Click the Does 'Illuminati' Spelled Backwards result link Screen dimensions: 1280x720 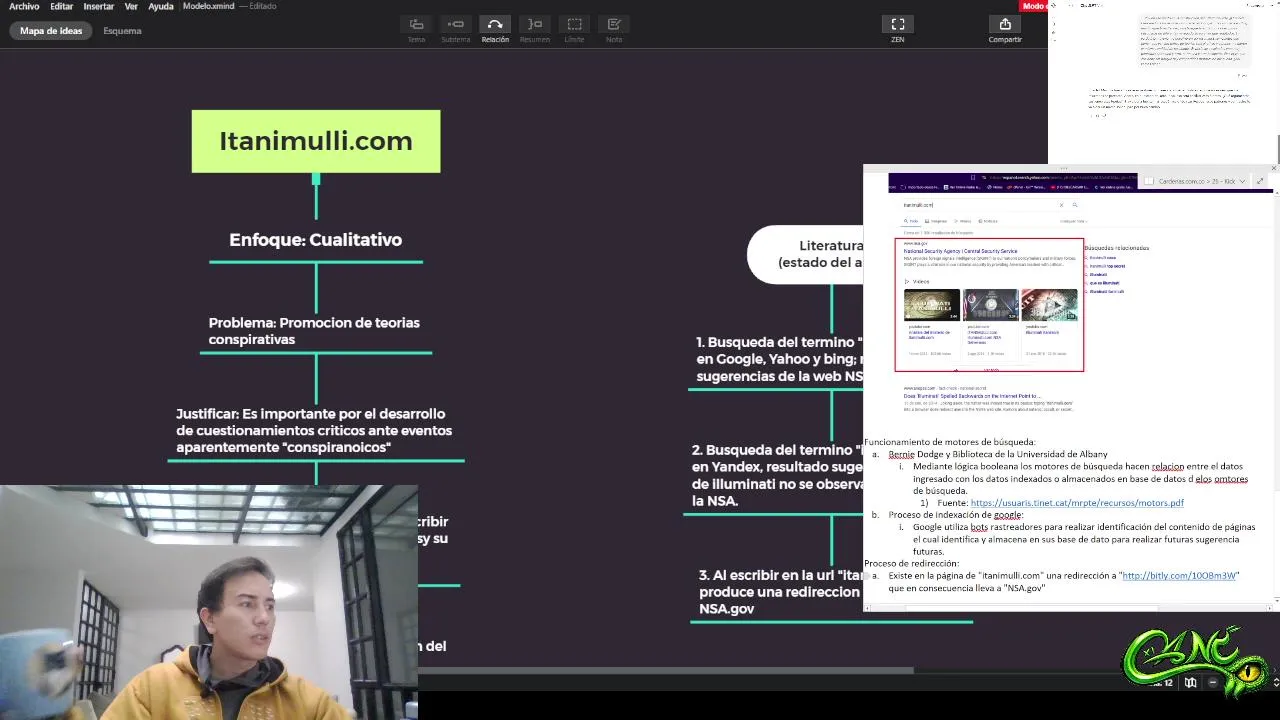972,396
